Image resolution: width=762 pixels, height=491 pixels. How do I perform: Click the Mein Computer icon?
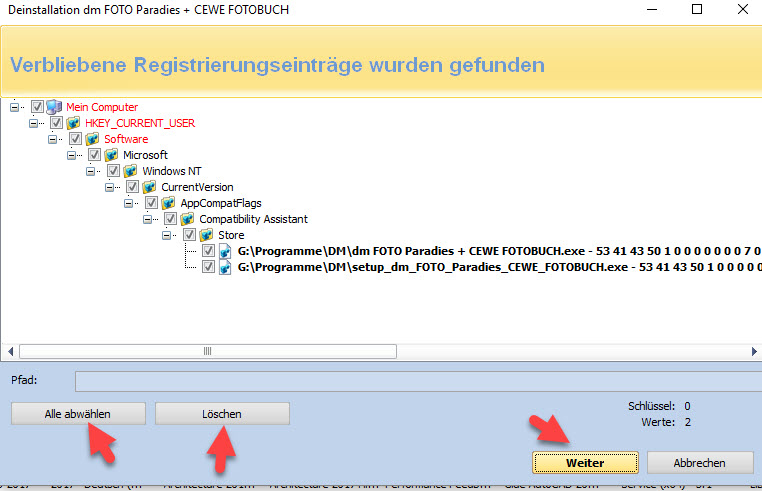pos(54,107)
